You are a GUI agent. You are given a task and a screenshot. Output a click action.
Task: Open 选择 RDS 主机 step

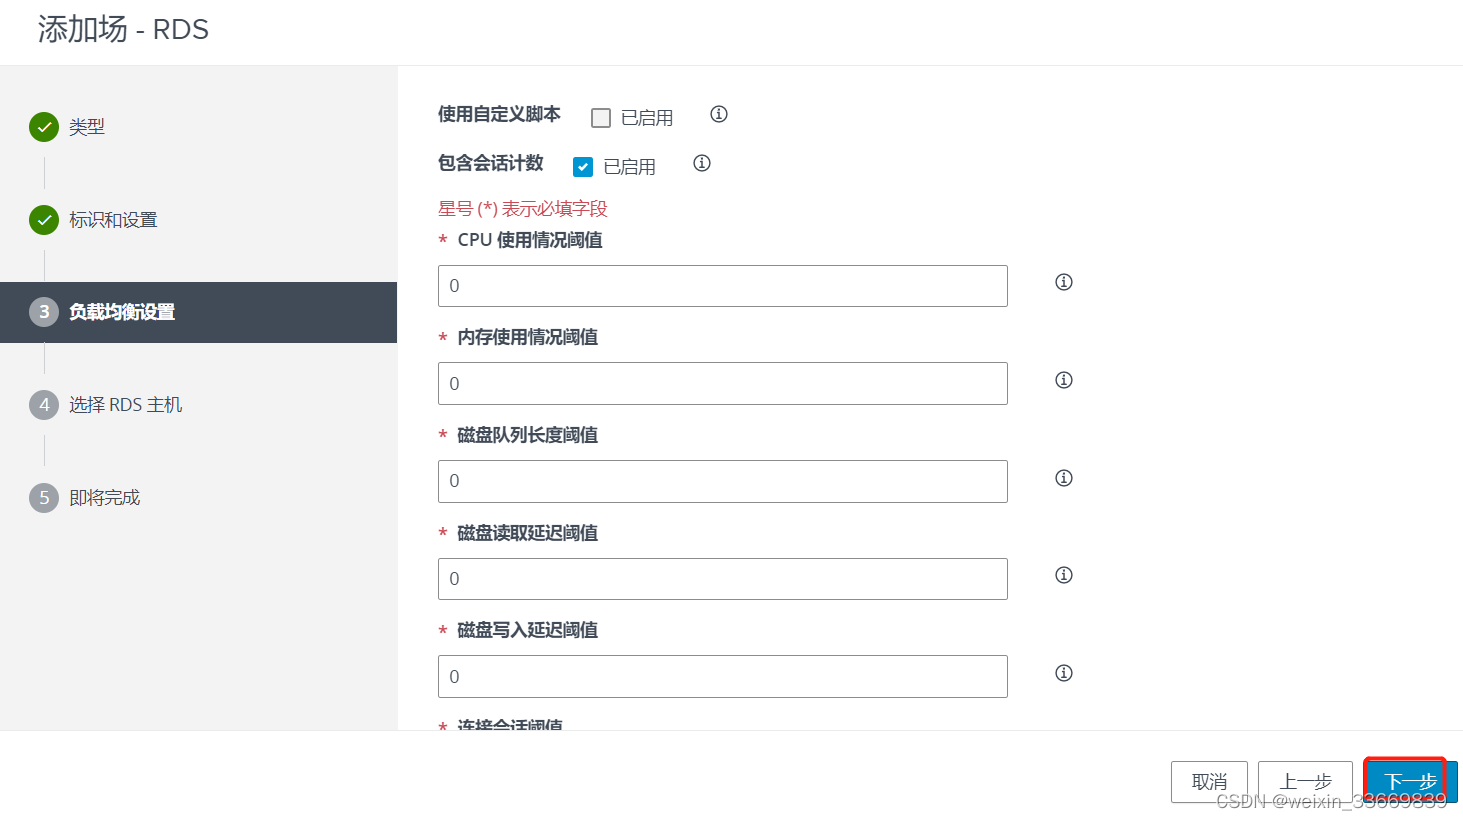pyautogui.click(x=125, y=405)
